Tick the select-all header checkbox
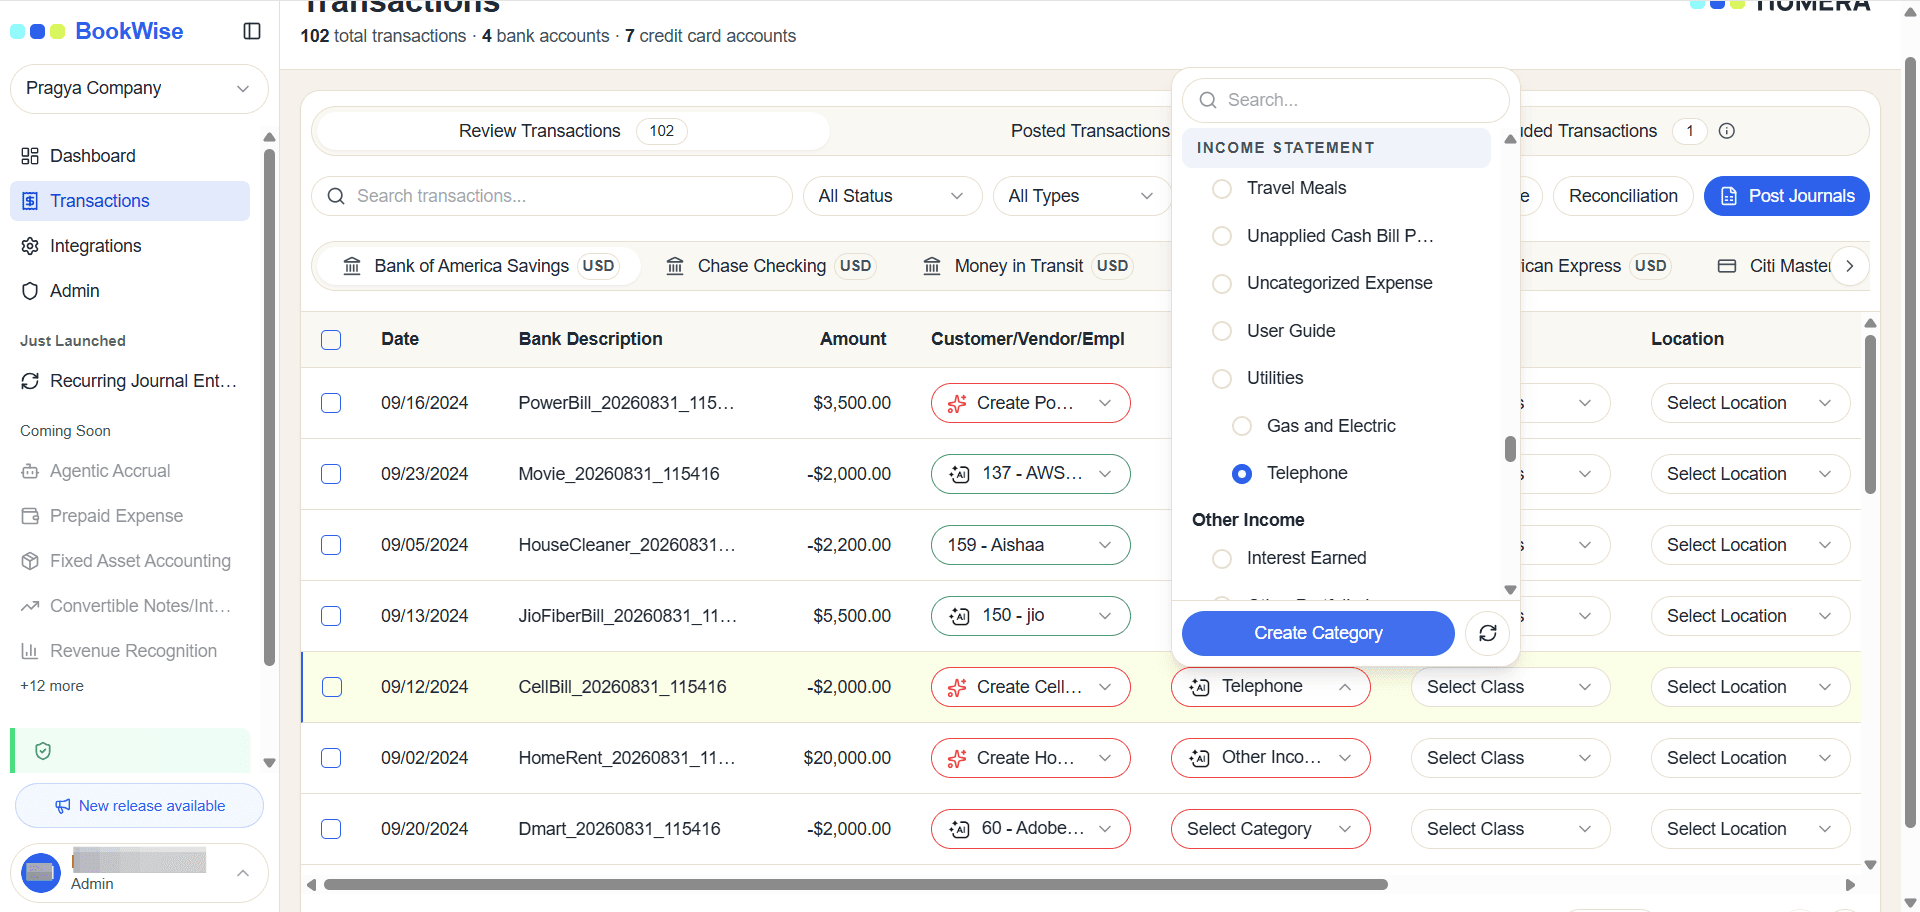Screen dimensions: 1920x912 331,340
